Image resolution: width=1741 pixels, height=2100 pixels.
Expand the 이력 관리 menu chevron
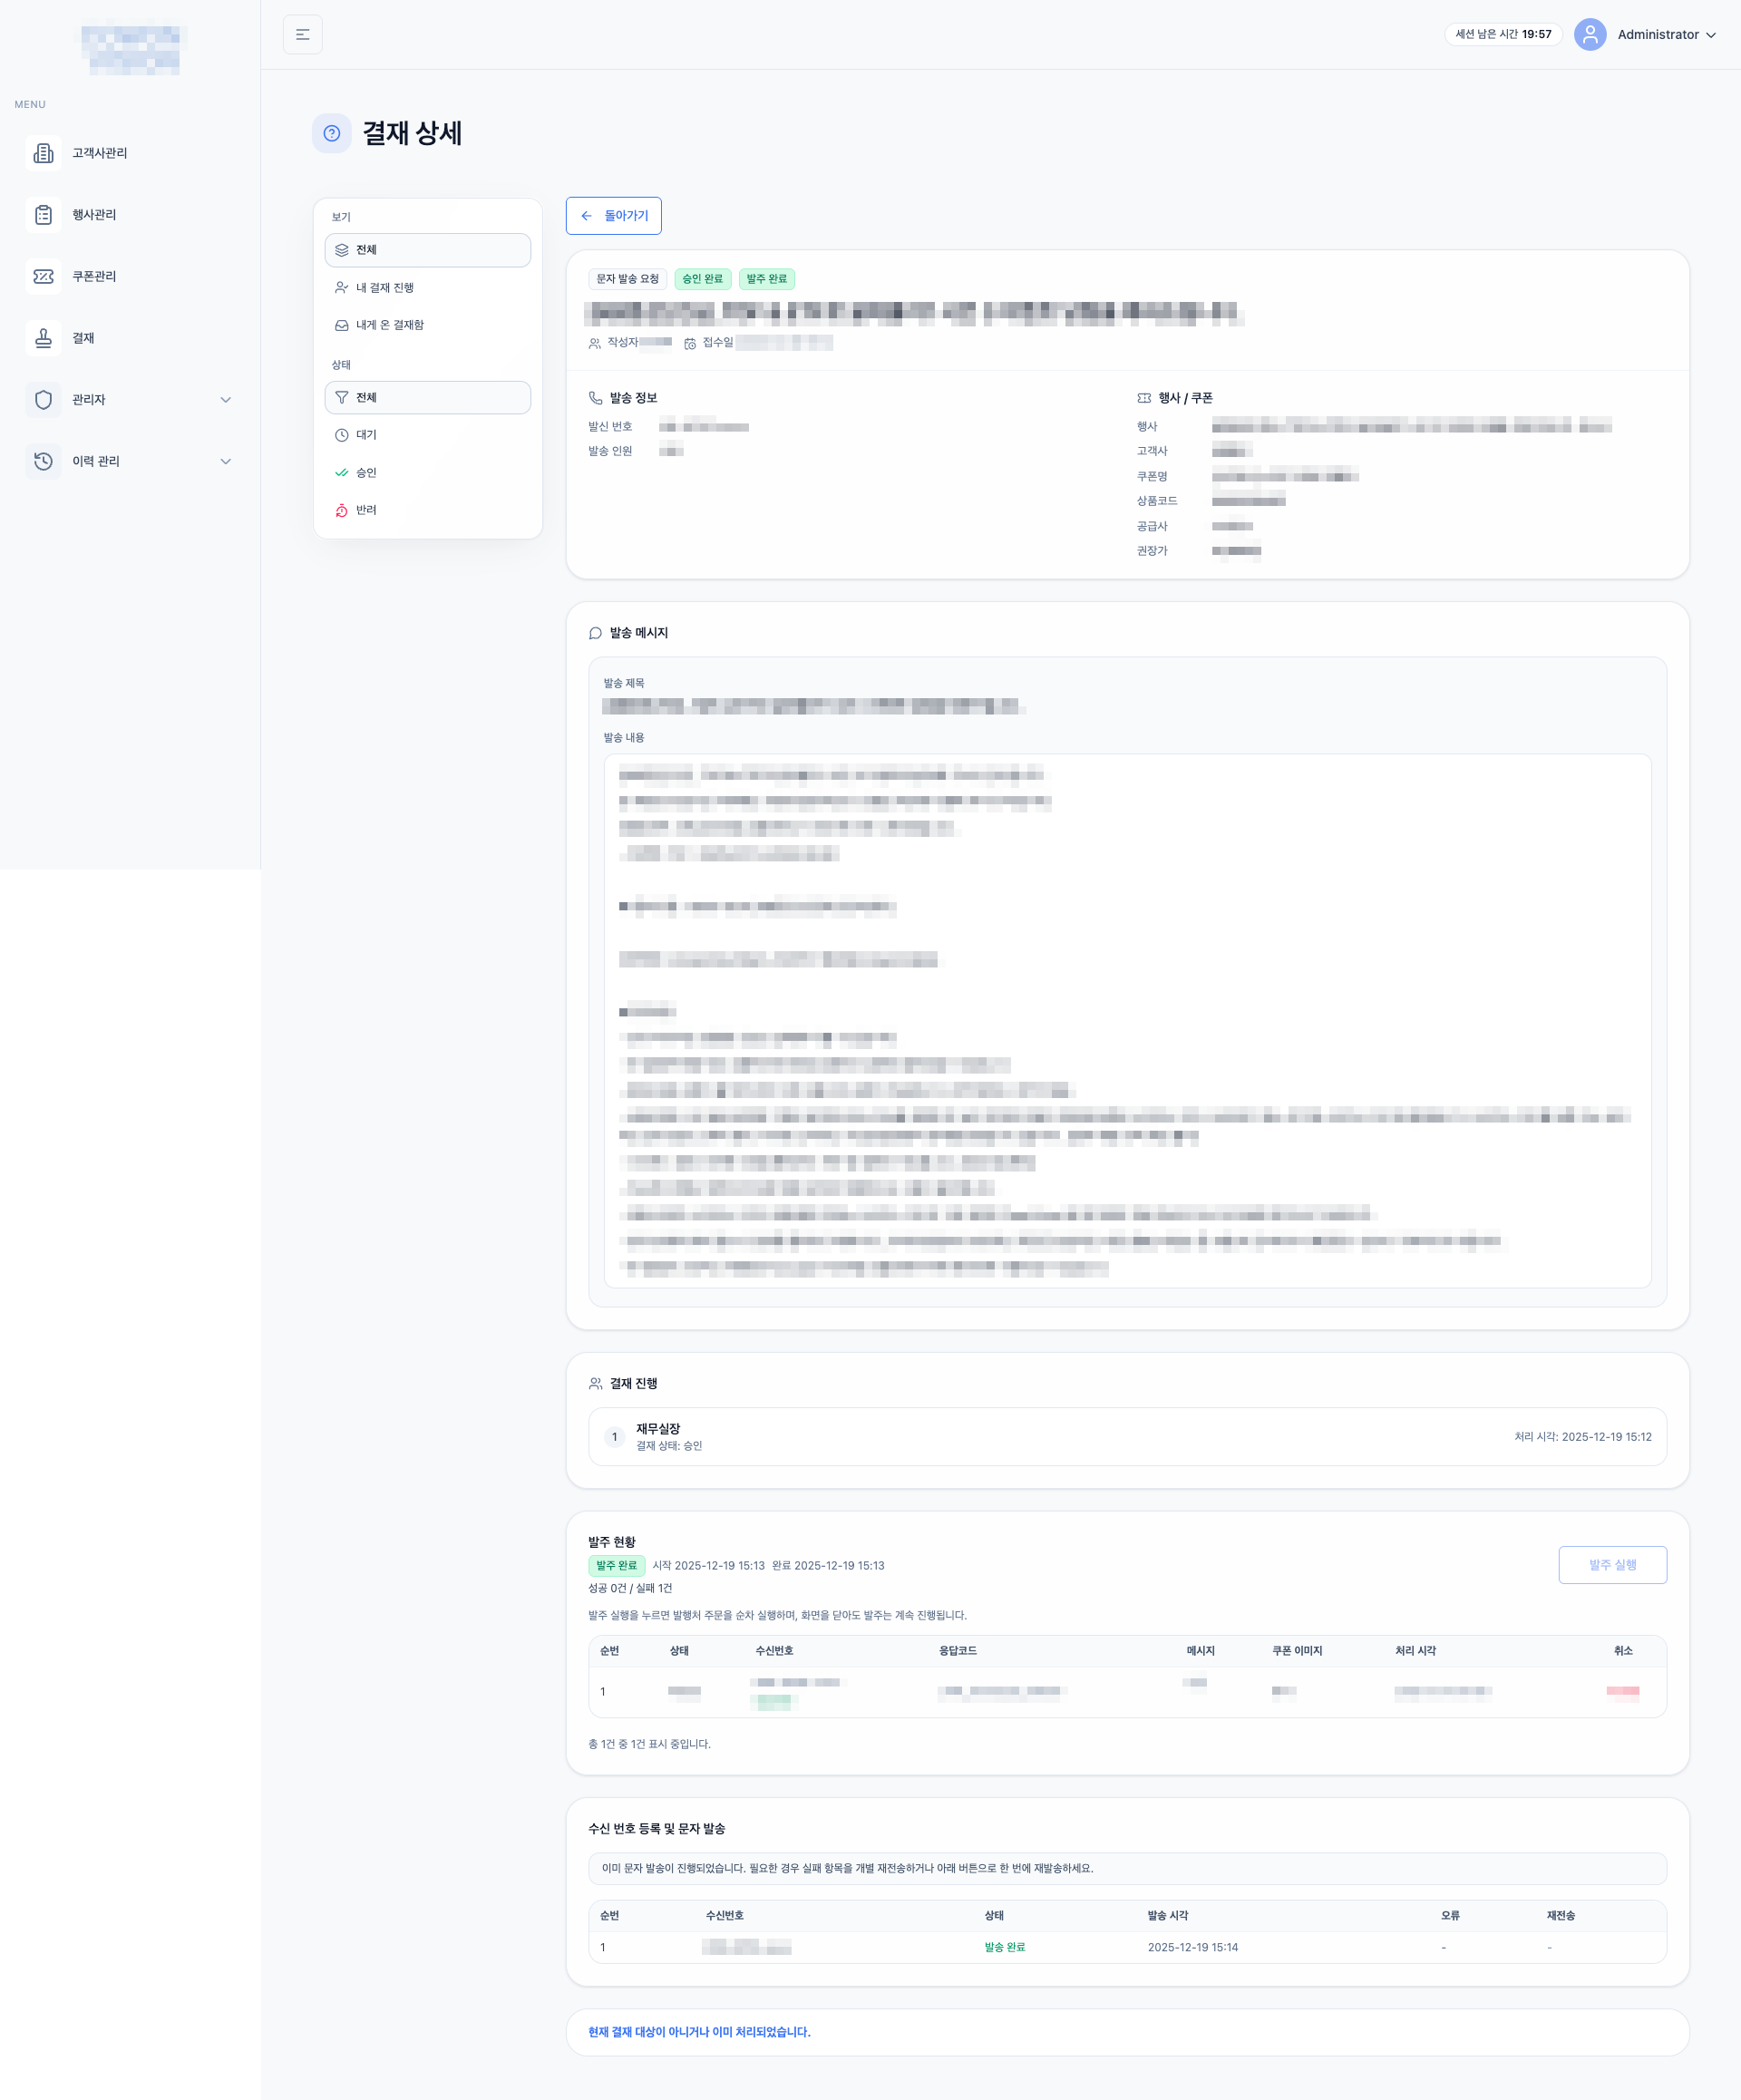225,461
